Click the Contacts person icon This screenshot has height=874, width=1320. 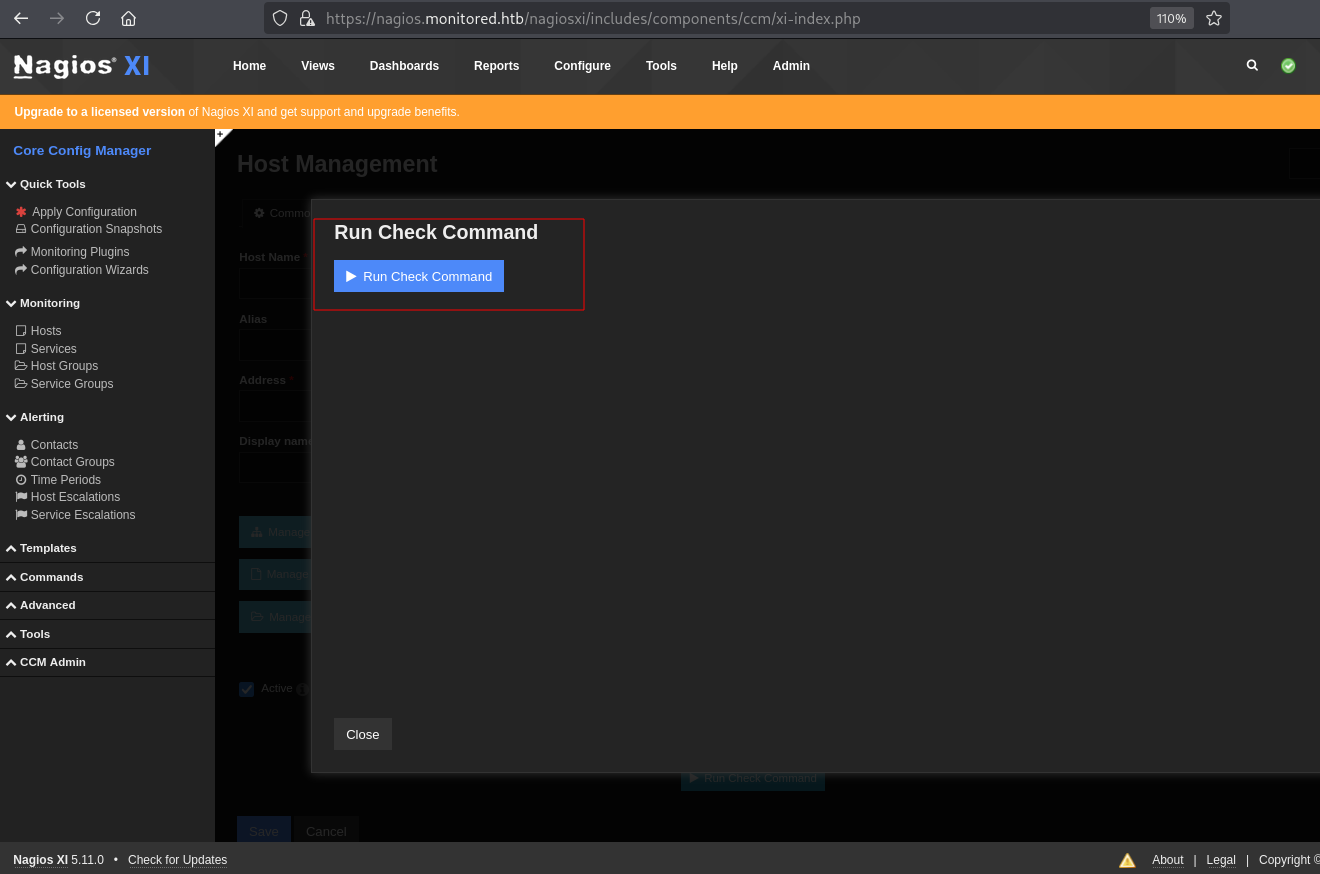pos(21,445)
